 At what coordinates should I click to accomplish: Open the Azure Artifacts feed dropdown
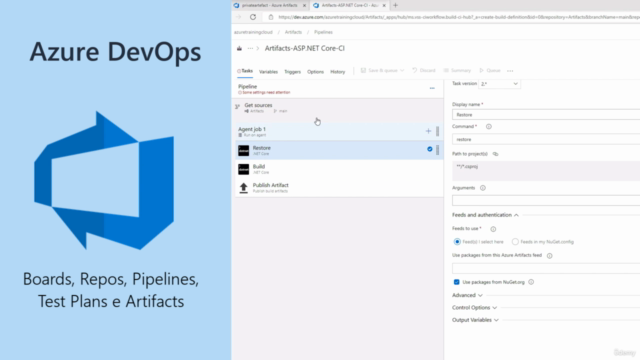point(546,268)
